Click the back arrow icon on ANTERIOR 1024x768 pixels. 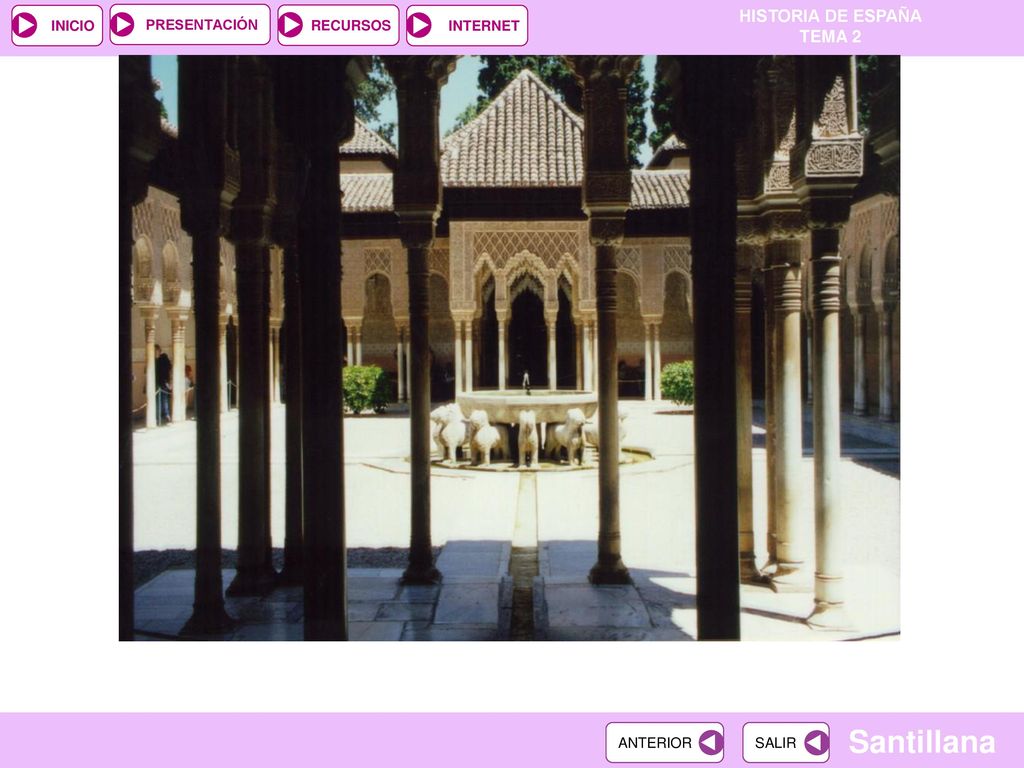pyautogui.click(x=711, y=743)
